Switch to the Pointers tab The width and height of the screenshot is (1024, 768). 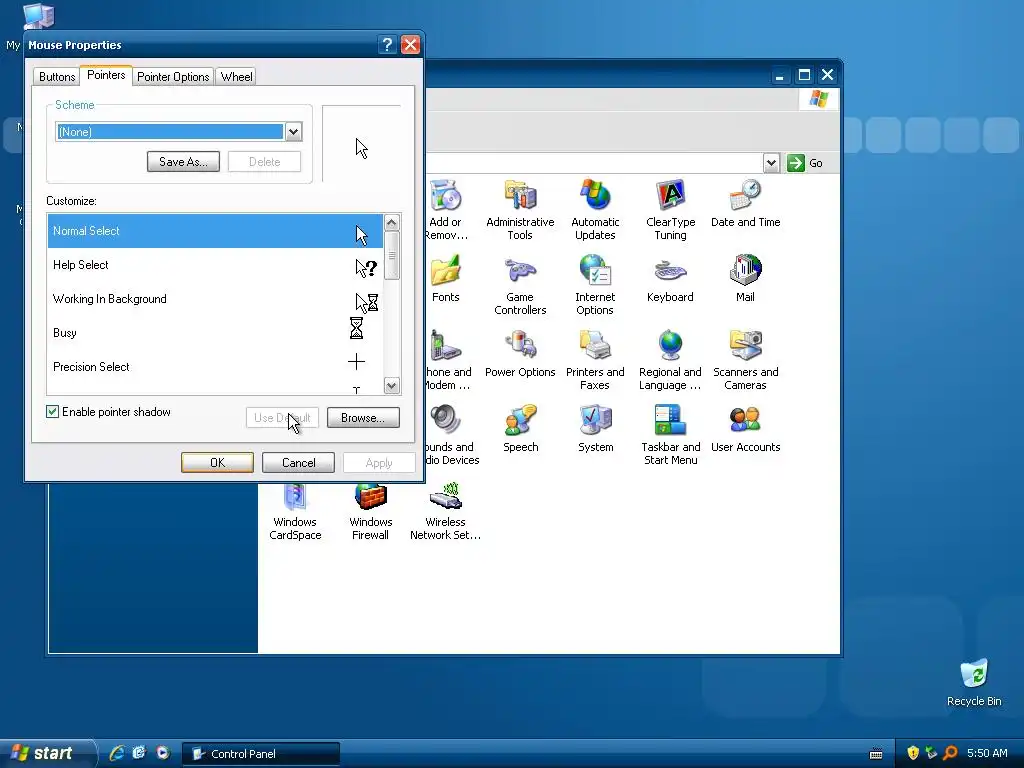pyautogui.click(x=106, y=75)
